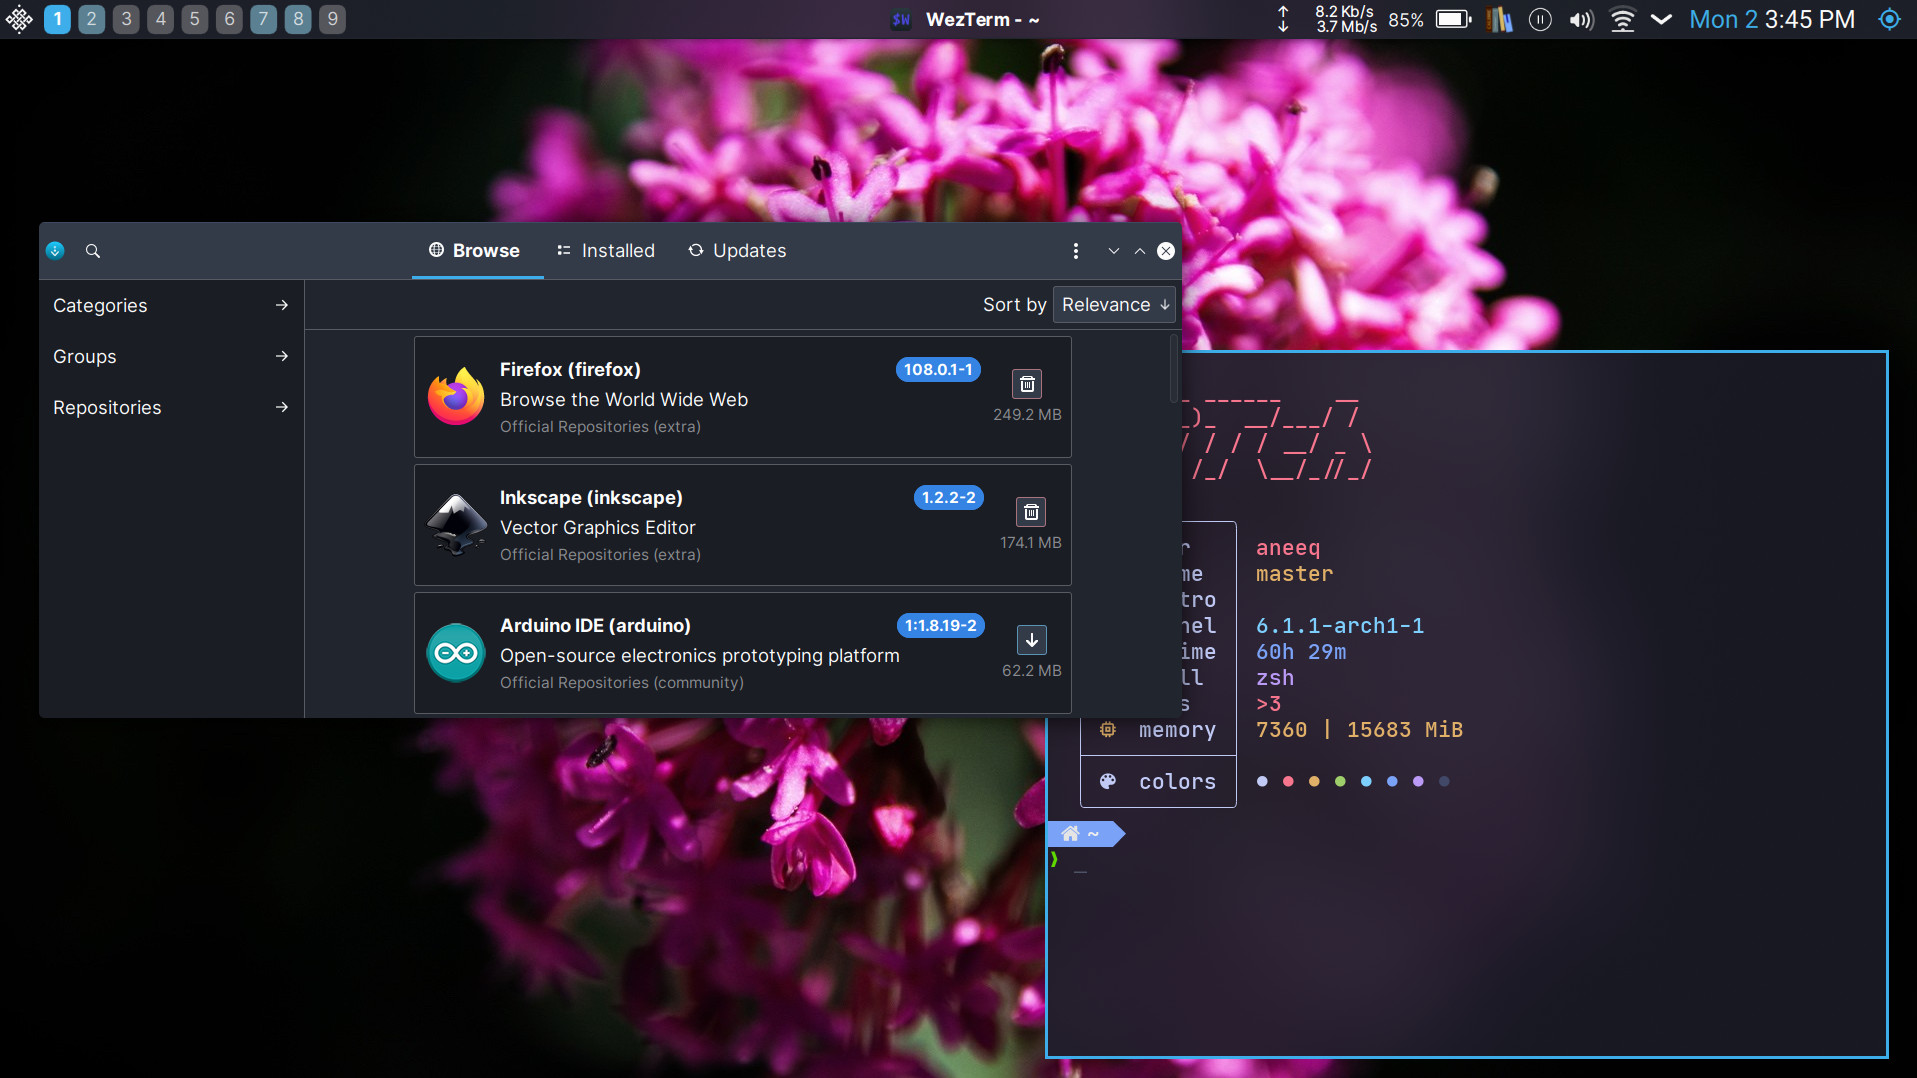Switch to workspace 3 in the top bar
Viewport: 1917px width, 1078px height.
(125, 19)
